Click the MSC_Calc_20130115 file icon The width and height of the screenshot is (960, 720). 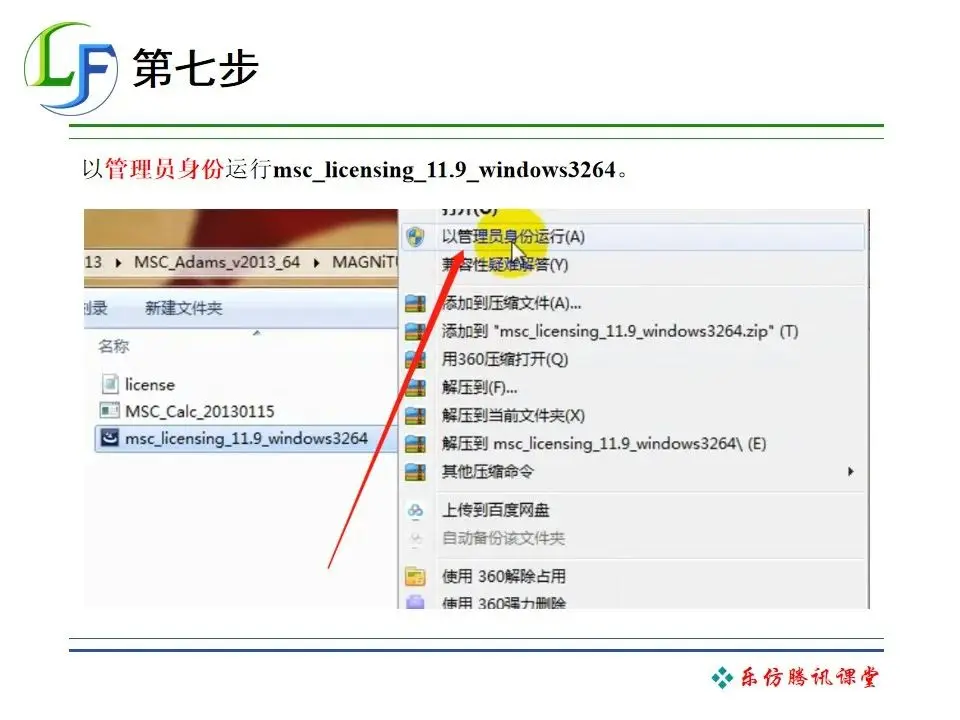[x=110, y=410]
